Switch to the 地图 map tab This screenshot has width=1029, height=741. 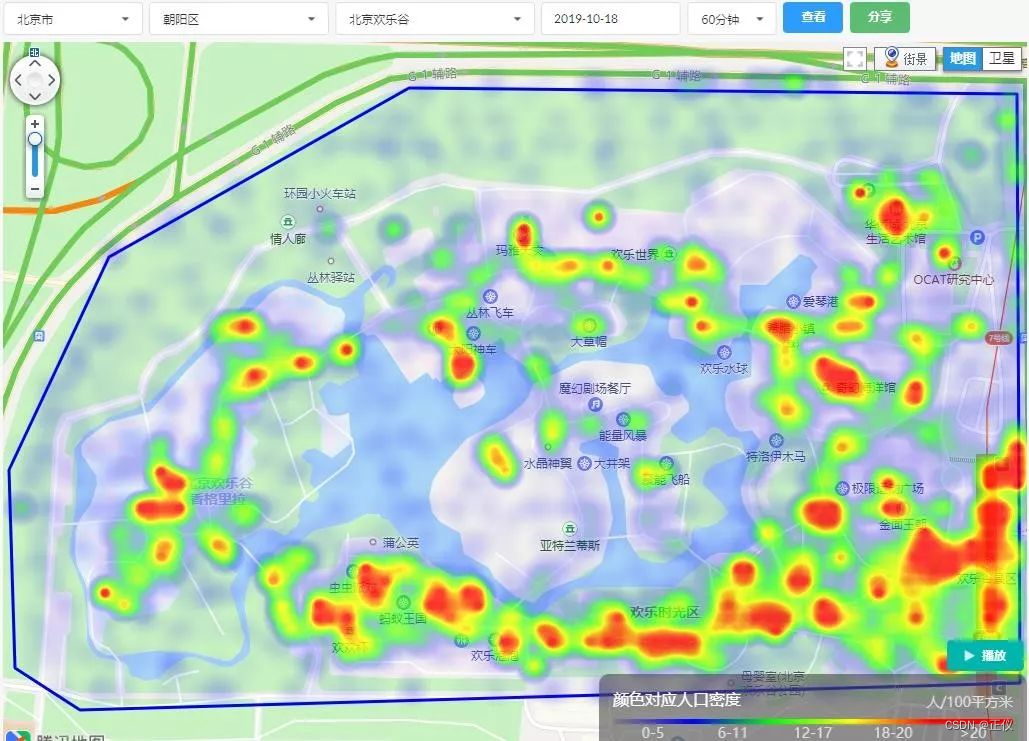click(x=962, y=58)
